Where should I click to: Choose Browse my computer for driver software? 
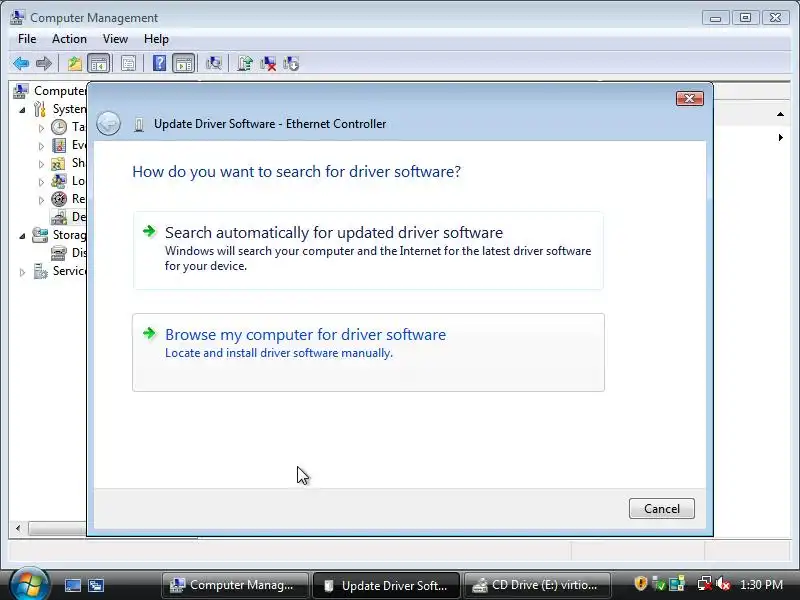368,353
